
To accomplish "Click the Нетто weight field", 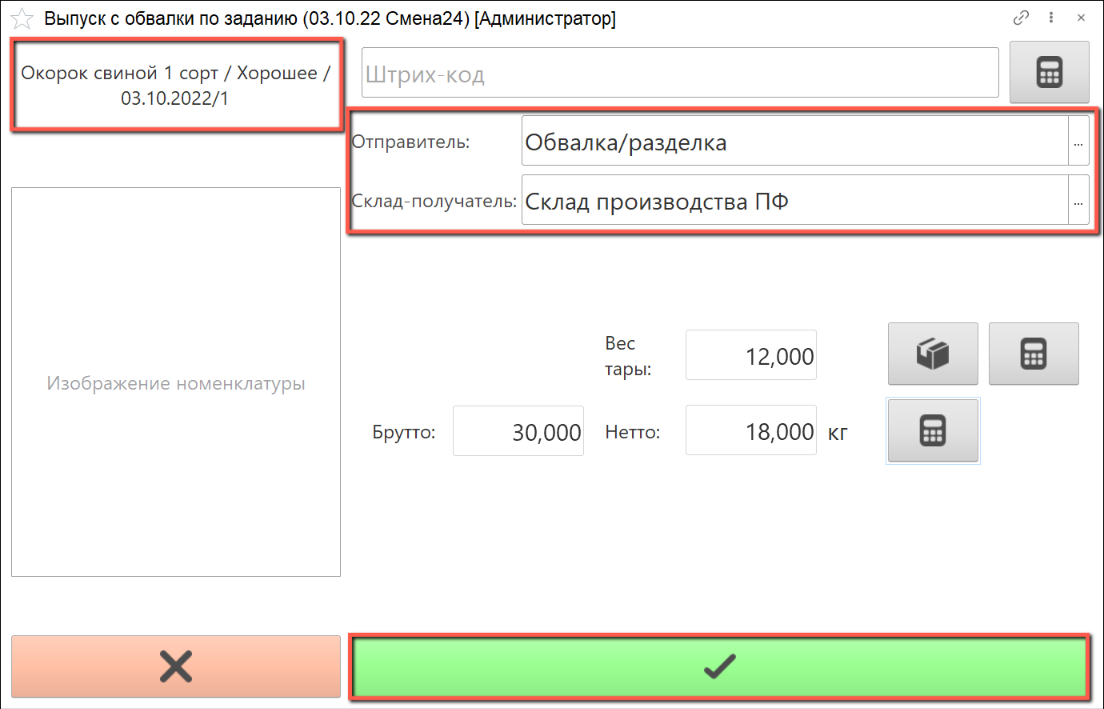I will pyautogui.click(x=751, y=432).
